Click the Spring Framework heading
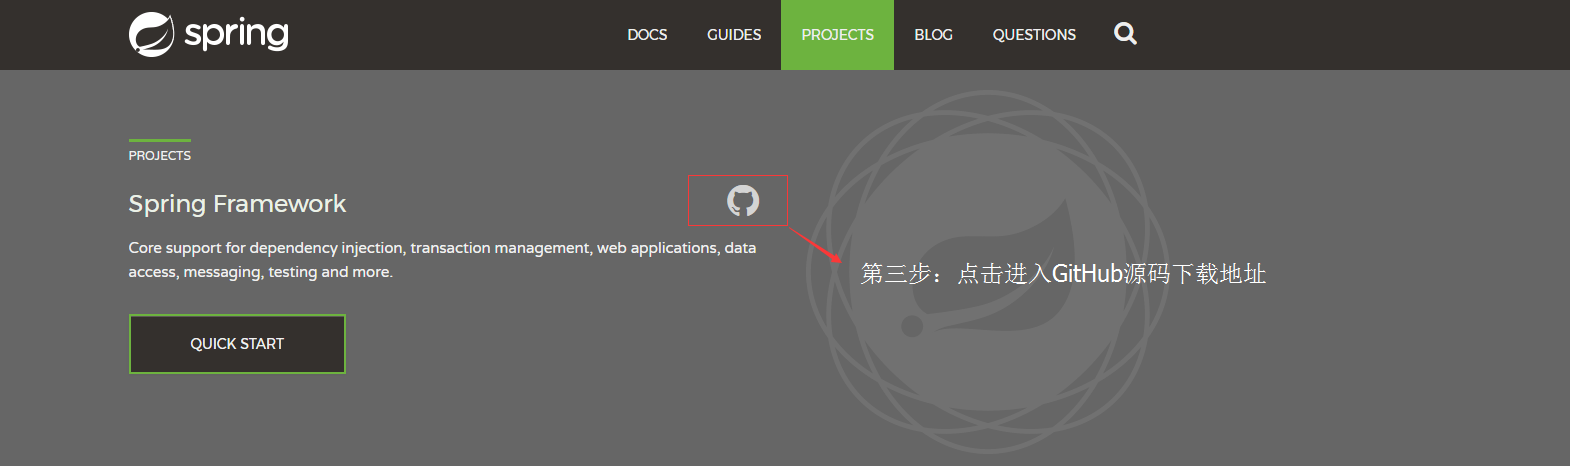The image size is (1570, 466). pos(237,204)
